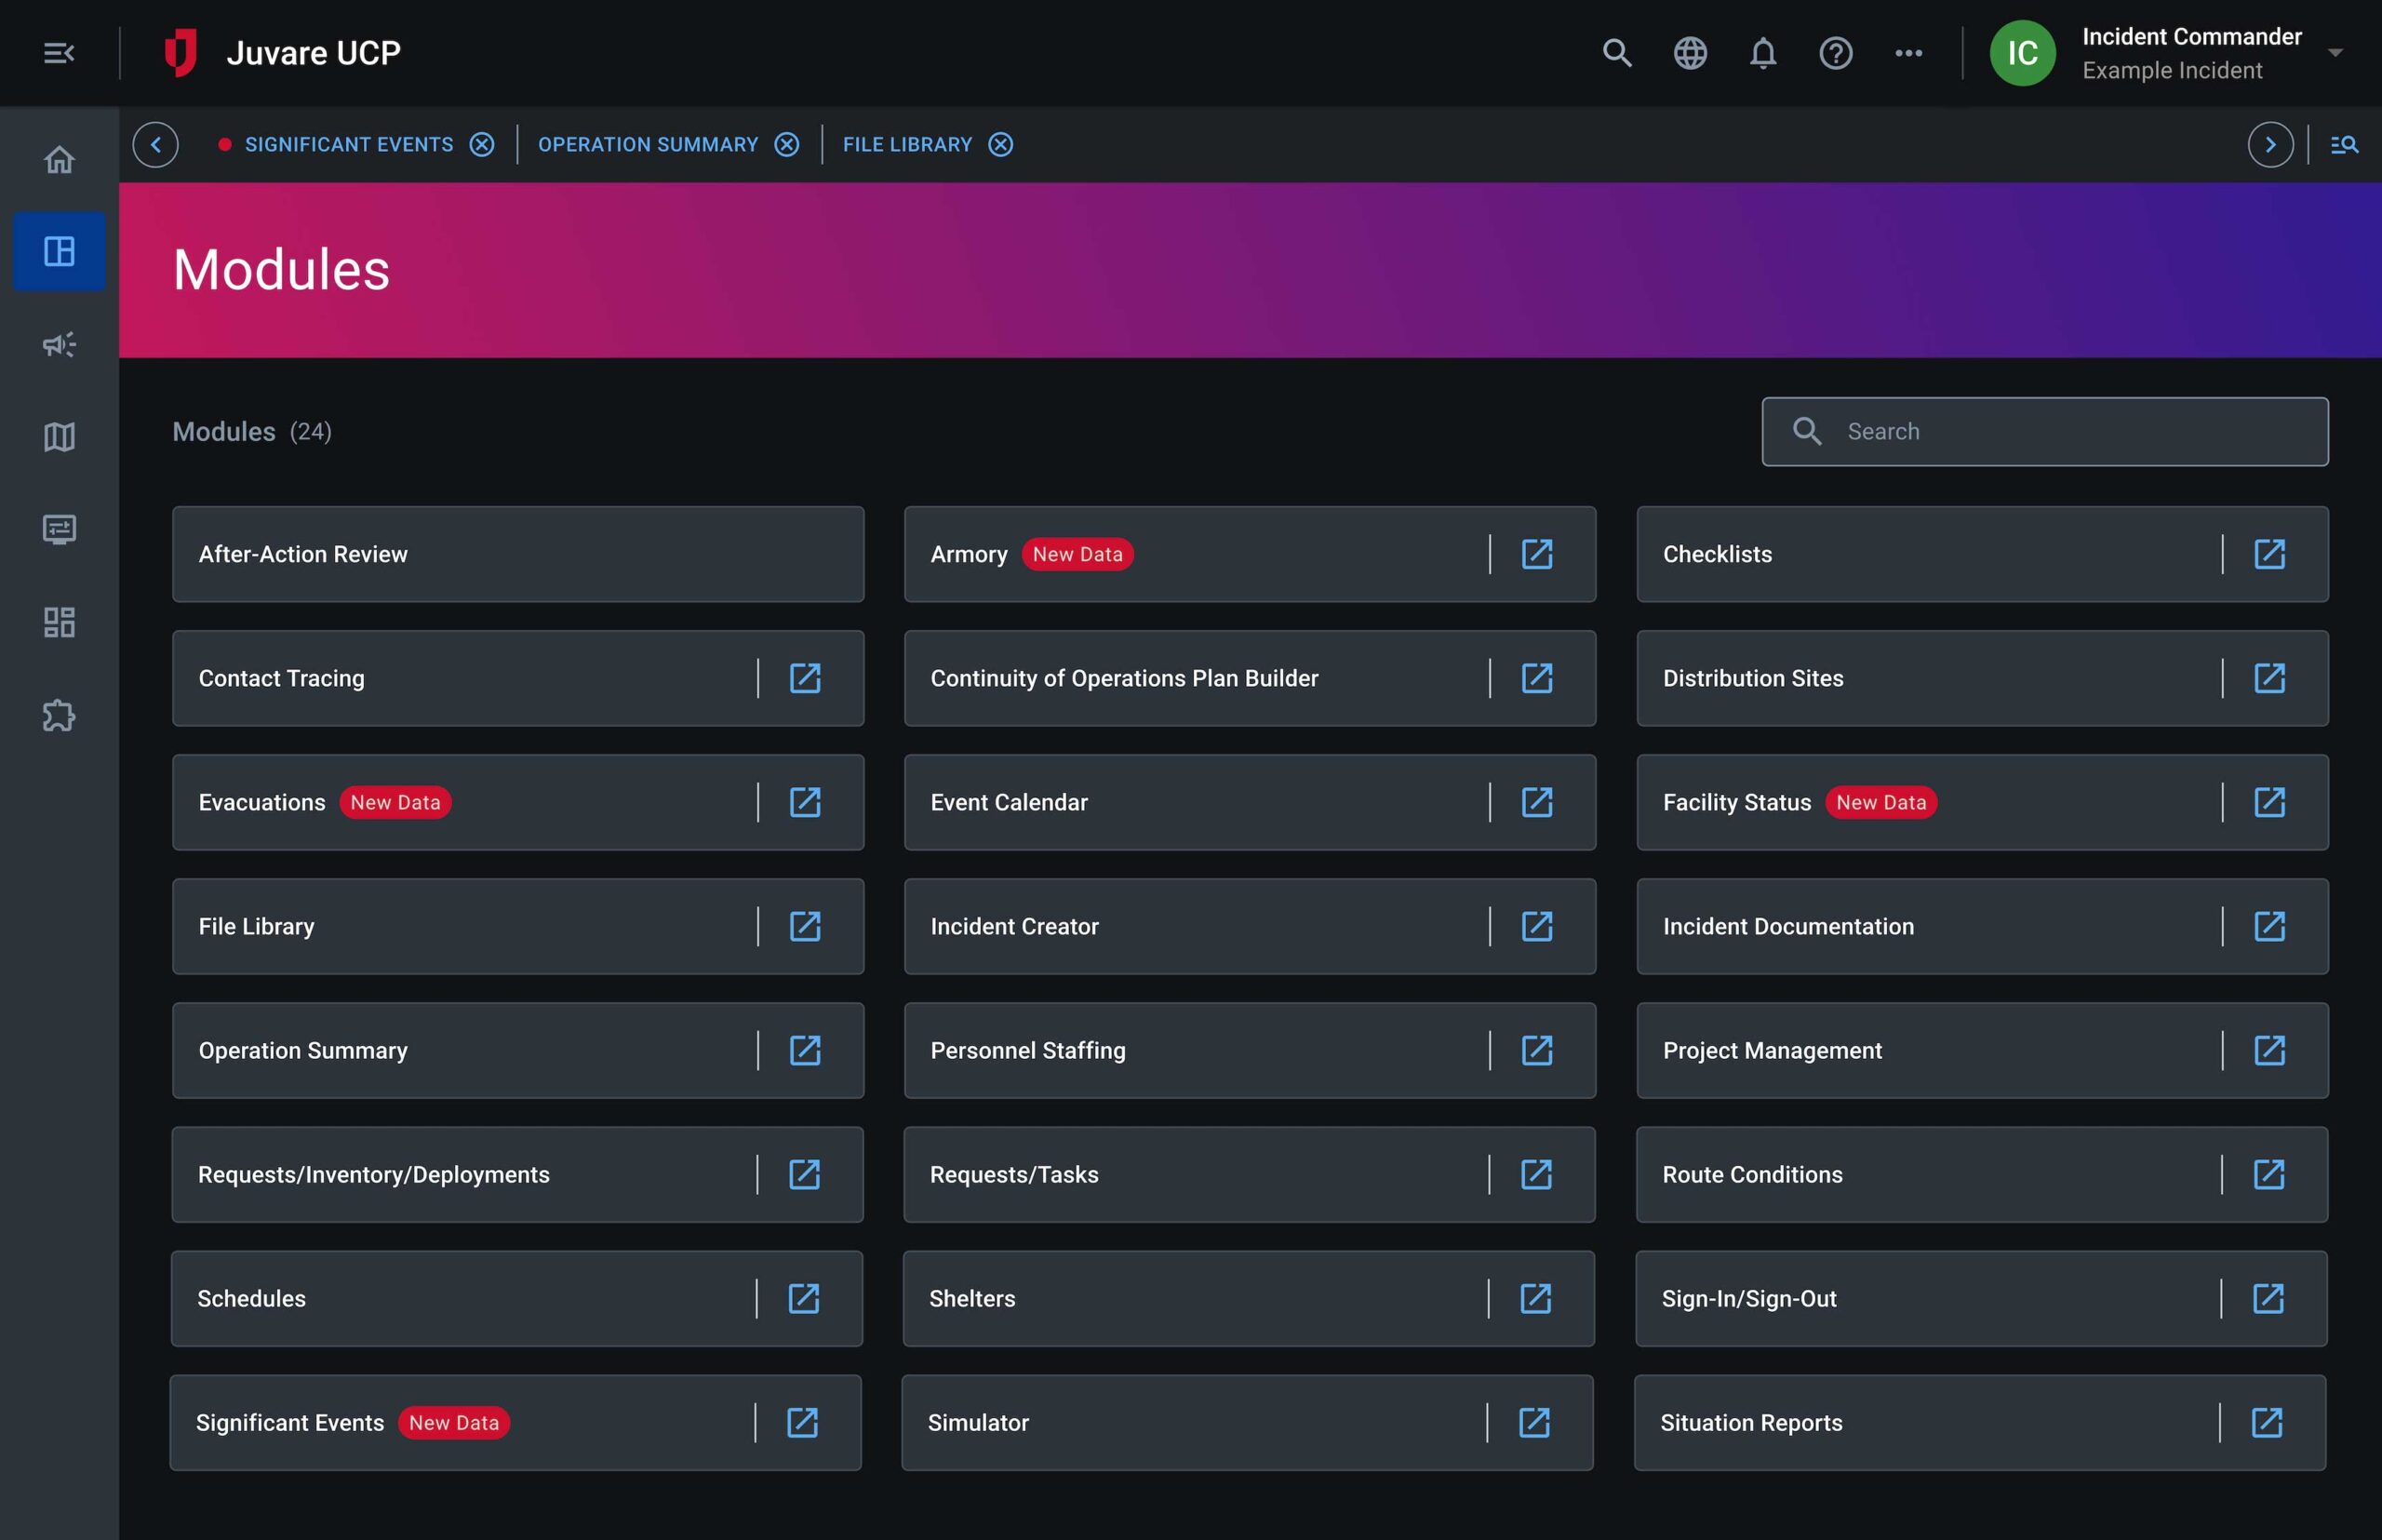Open the puzzle piece extensions icon

click(x=59, y=715)
